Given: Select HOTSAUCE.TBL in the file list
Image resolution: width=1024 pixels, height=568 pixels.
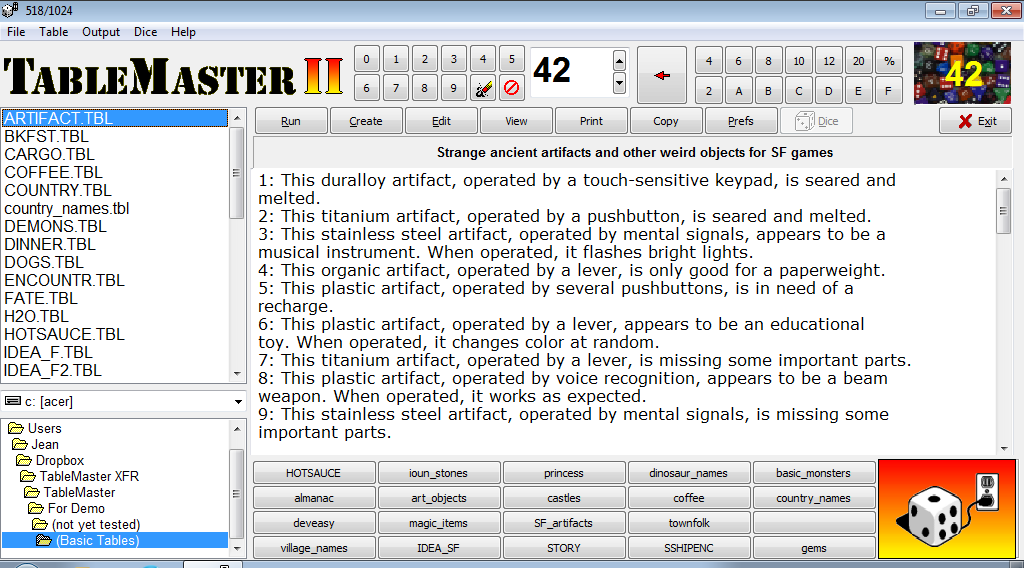Looking at the screenshot, I should click(115, 334).
